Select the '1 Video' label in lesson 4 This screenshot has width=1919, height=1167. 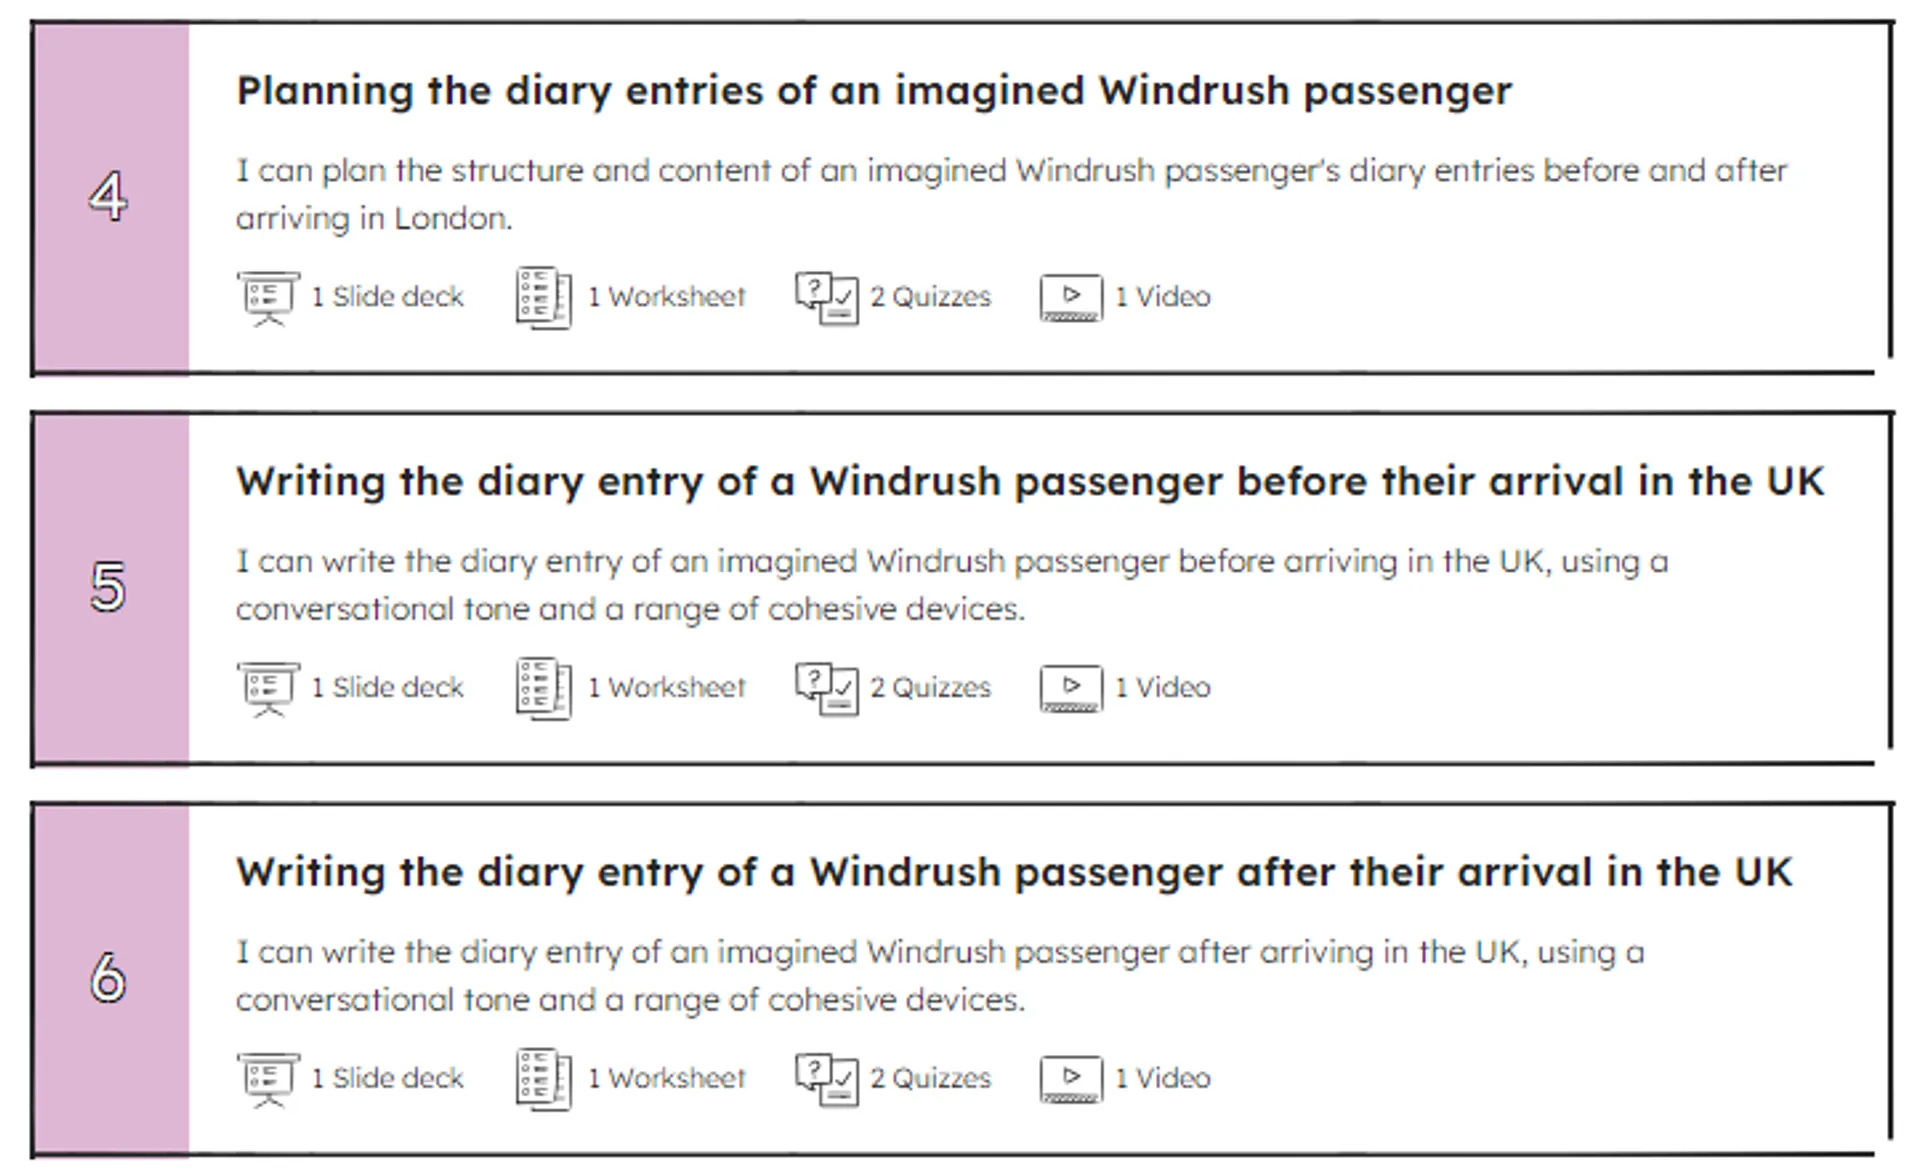(1162, 297)
